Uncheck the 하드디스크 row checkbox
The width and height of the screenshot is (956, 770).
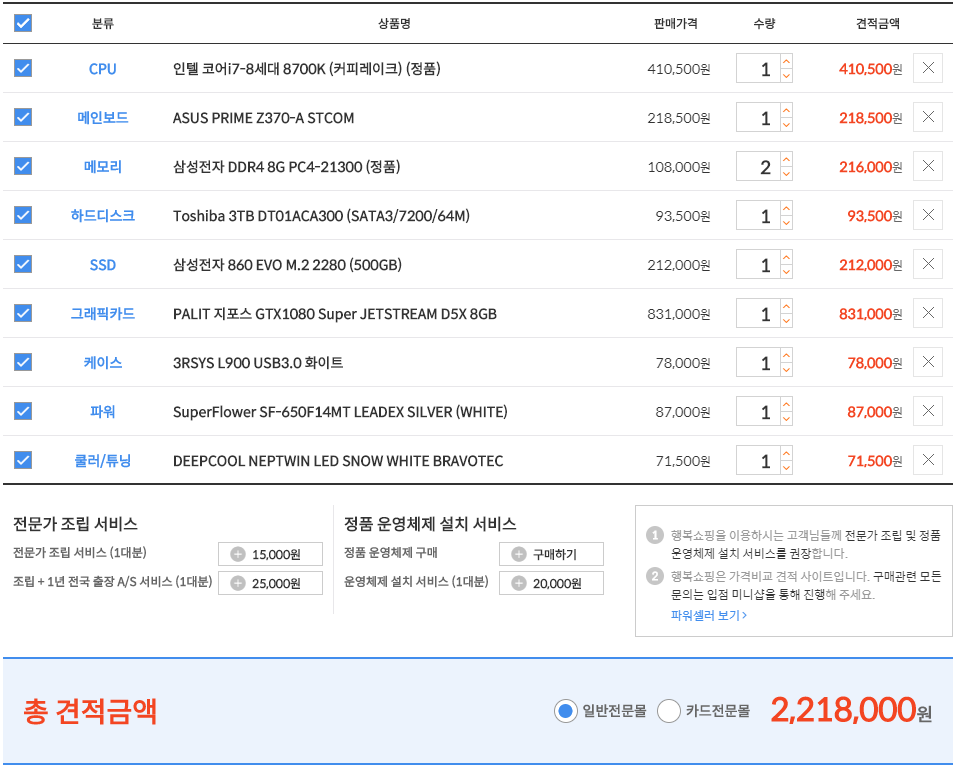[x=23, y=215]
